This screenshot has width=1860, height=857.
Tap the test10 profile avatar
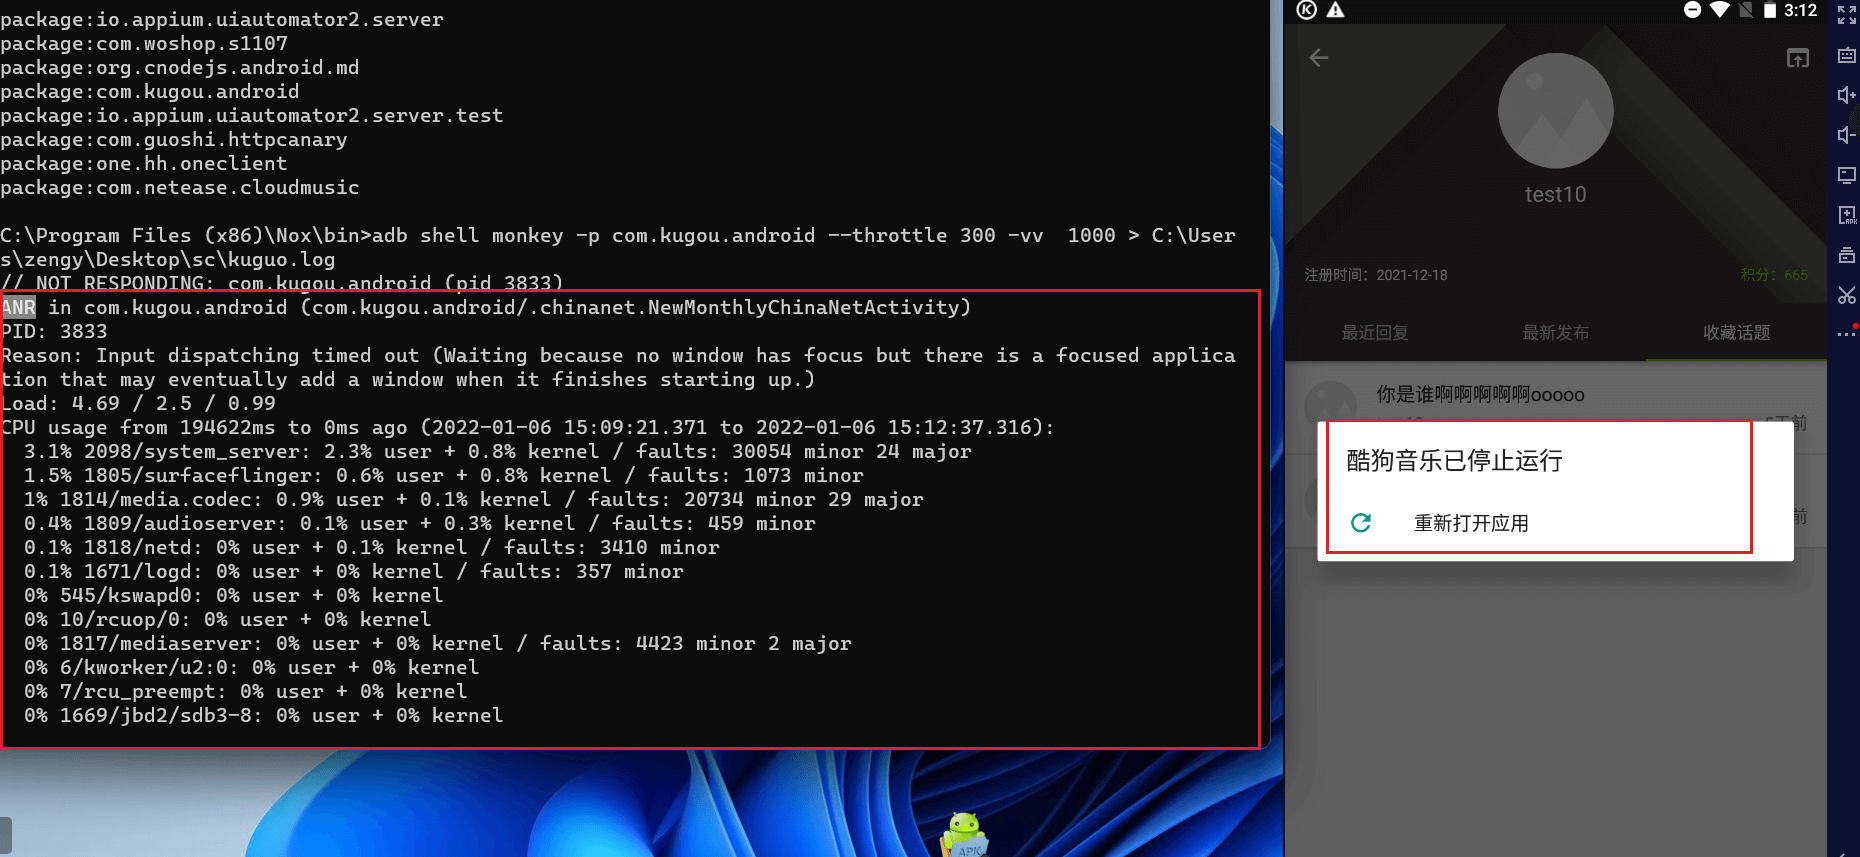(x=1555, y=111)
